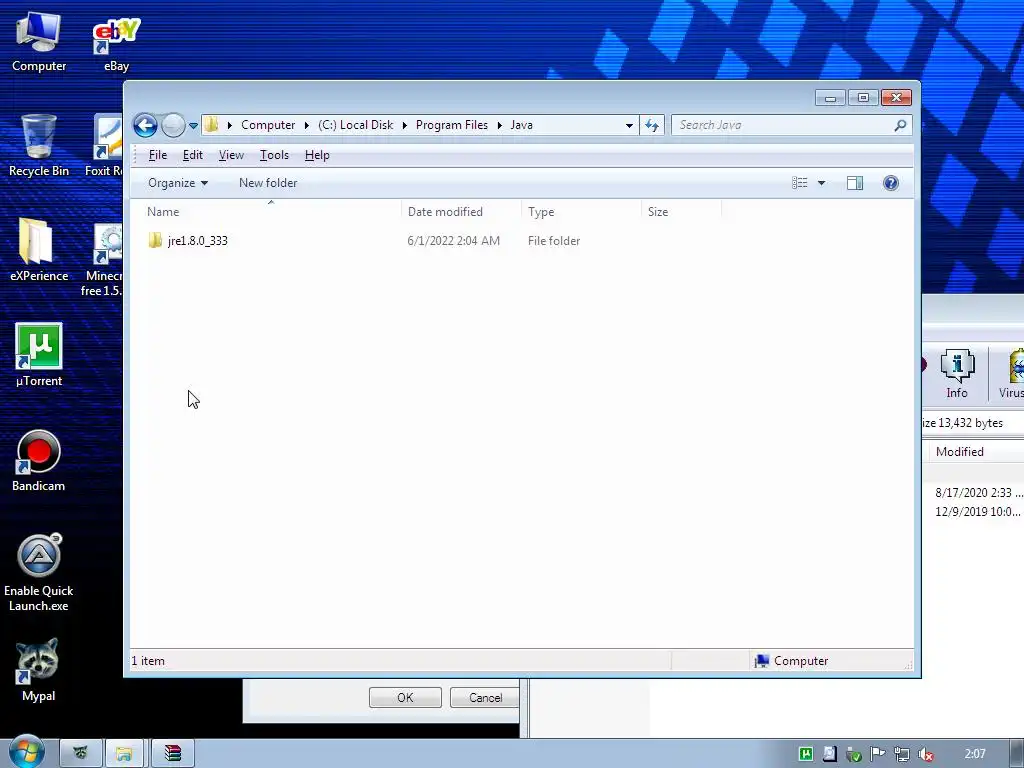Click Cancel in the dialog behind Explorer
This screenshot has width=1024, height=768.
click(x=485, y=697)
